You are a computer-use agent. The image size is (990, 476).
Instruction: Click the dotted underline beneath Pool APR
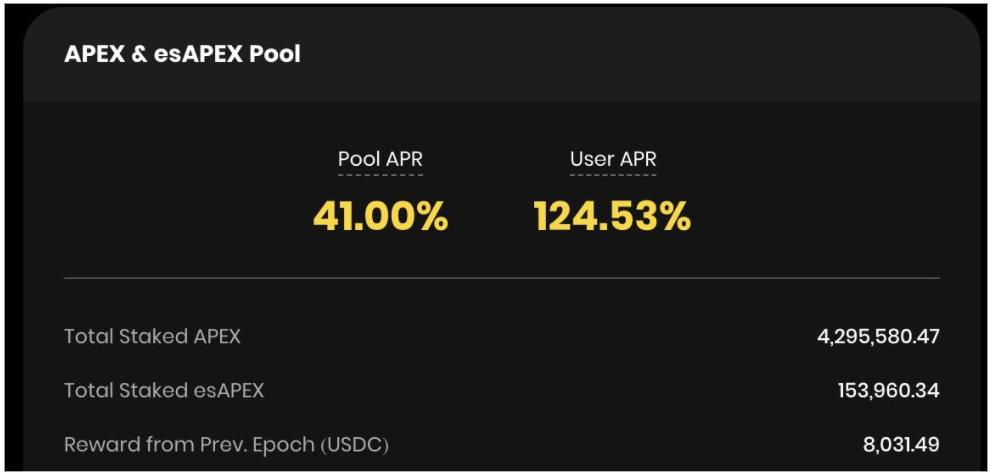tap(380, 176)
